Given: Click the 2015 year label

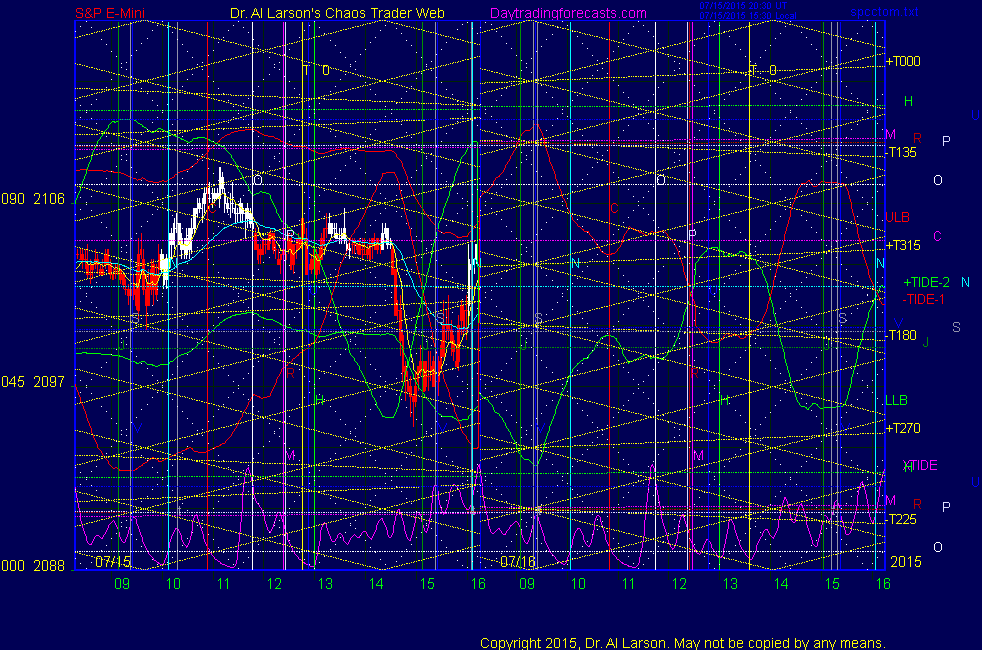Looking at the screenshot, I should tap(906, 562).
